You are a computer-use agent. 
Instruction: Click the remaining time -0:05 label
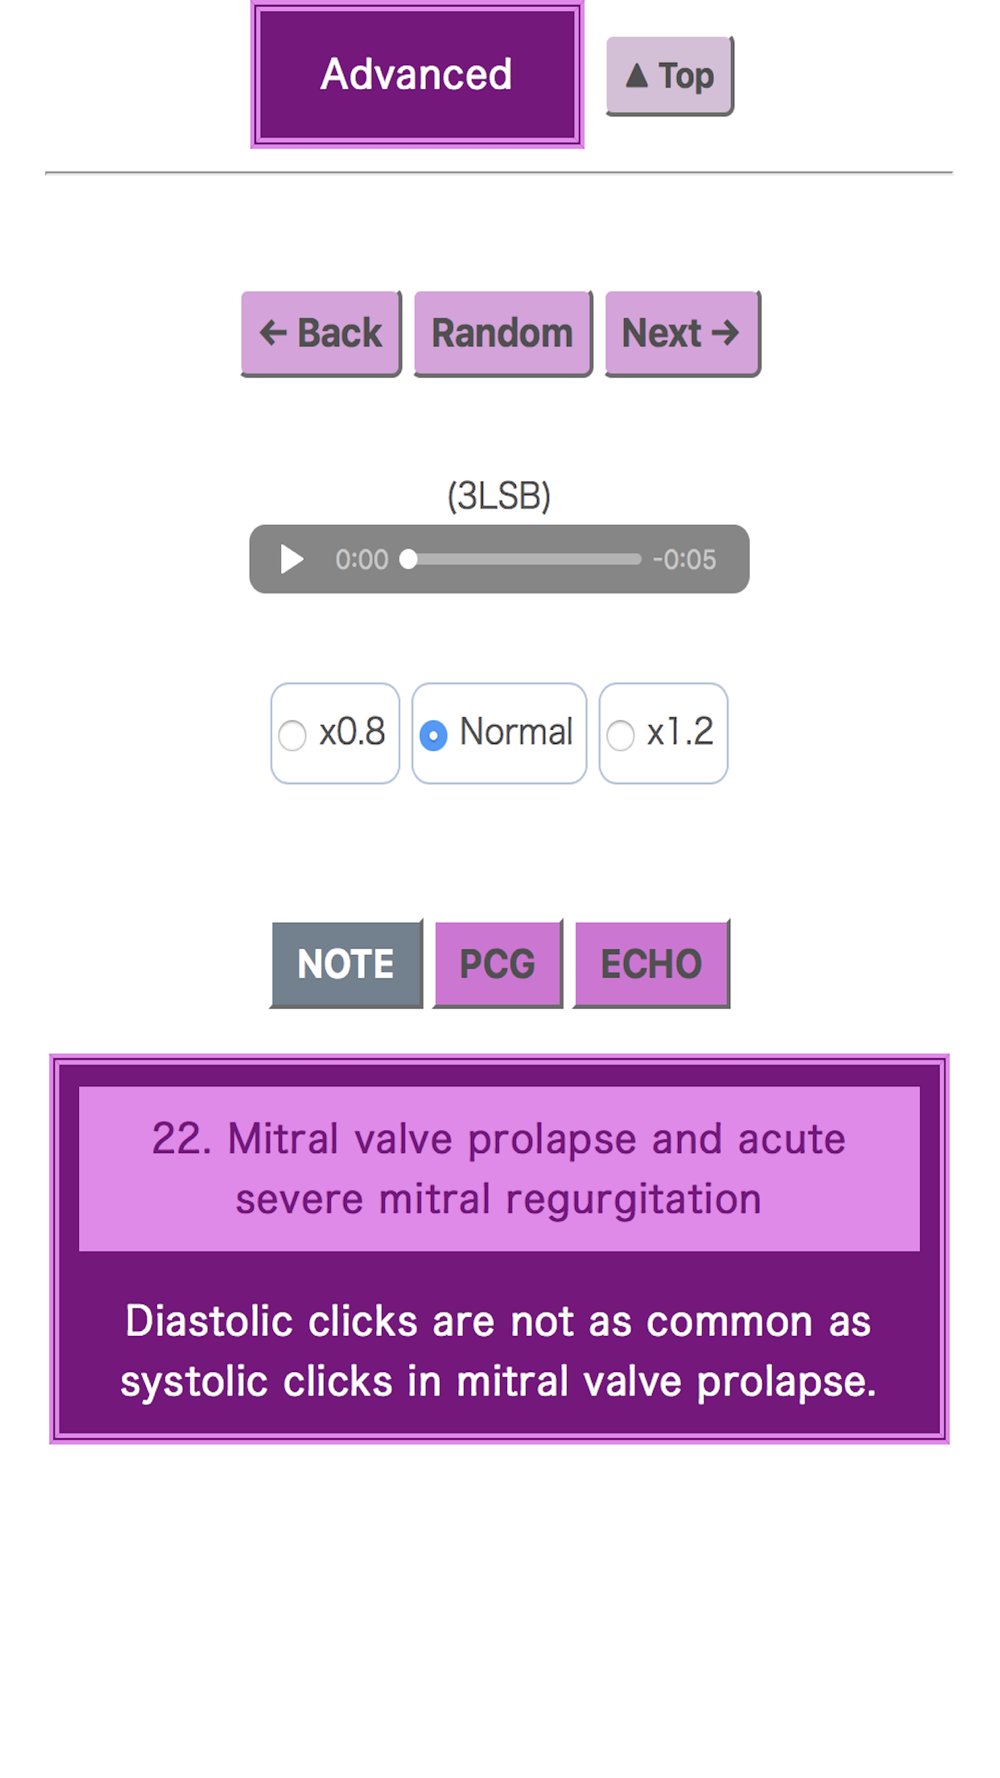[x=685, y=559]
